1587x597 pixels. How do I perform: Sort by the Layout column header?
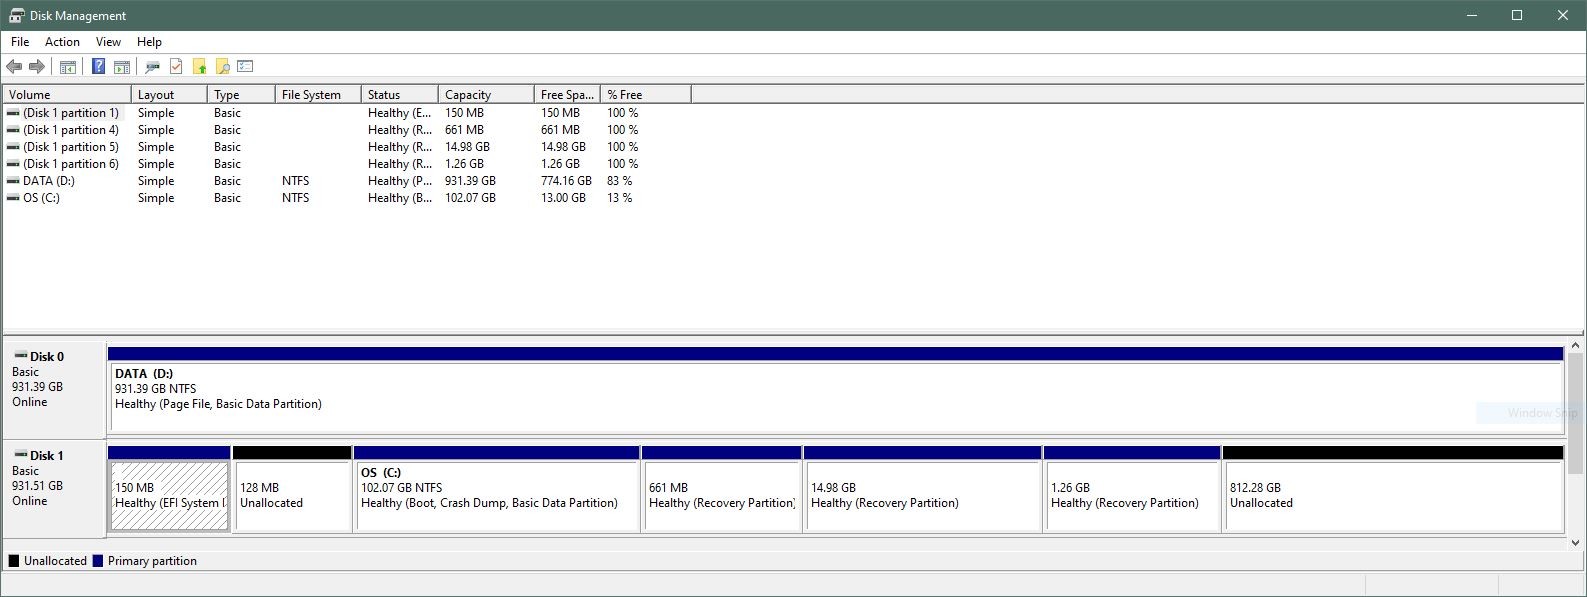[169, 95]
